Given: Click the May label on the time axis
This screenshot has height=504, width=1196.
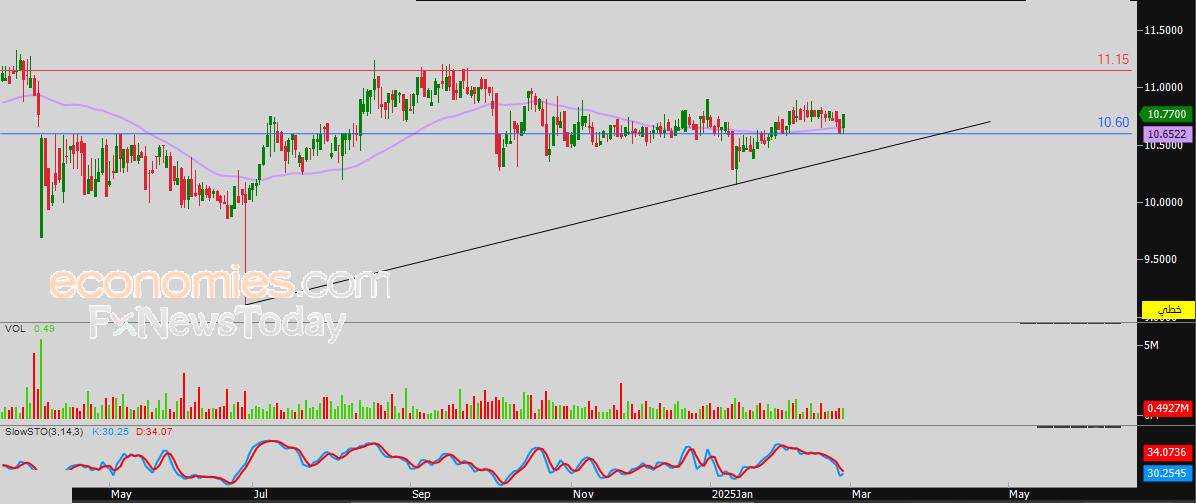Looking at the screenshot, I should 121,495.
